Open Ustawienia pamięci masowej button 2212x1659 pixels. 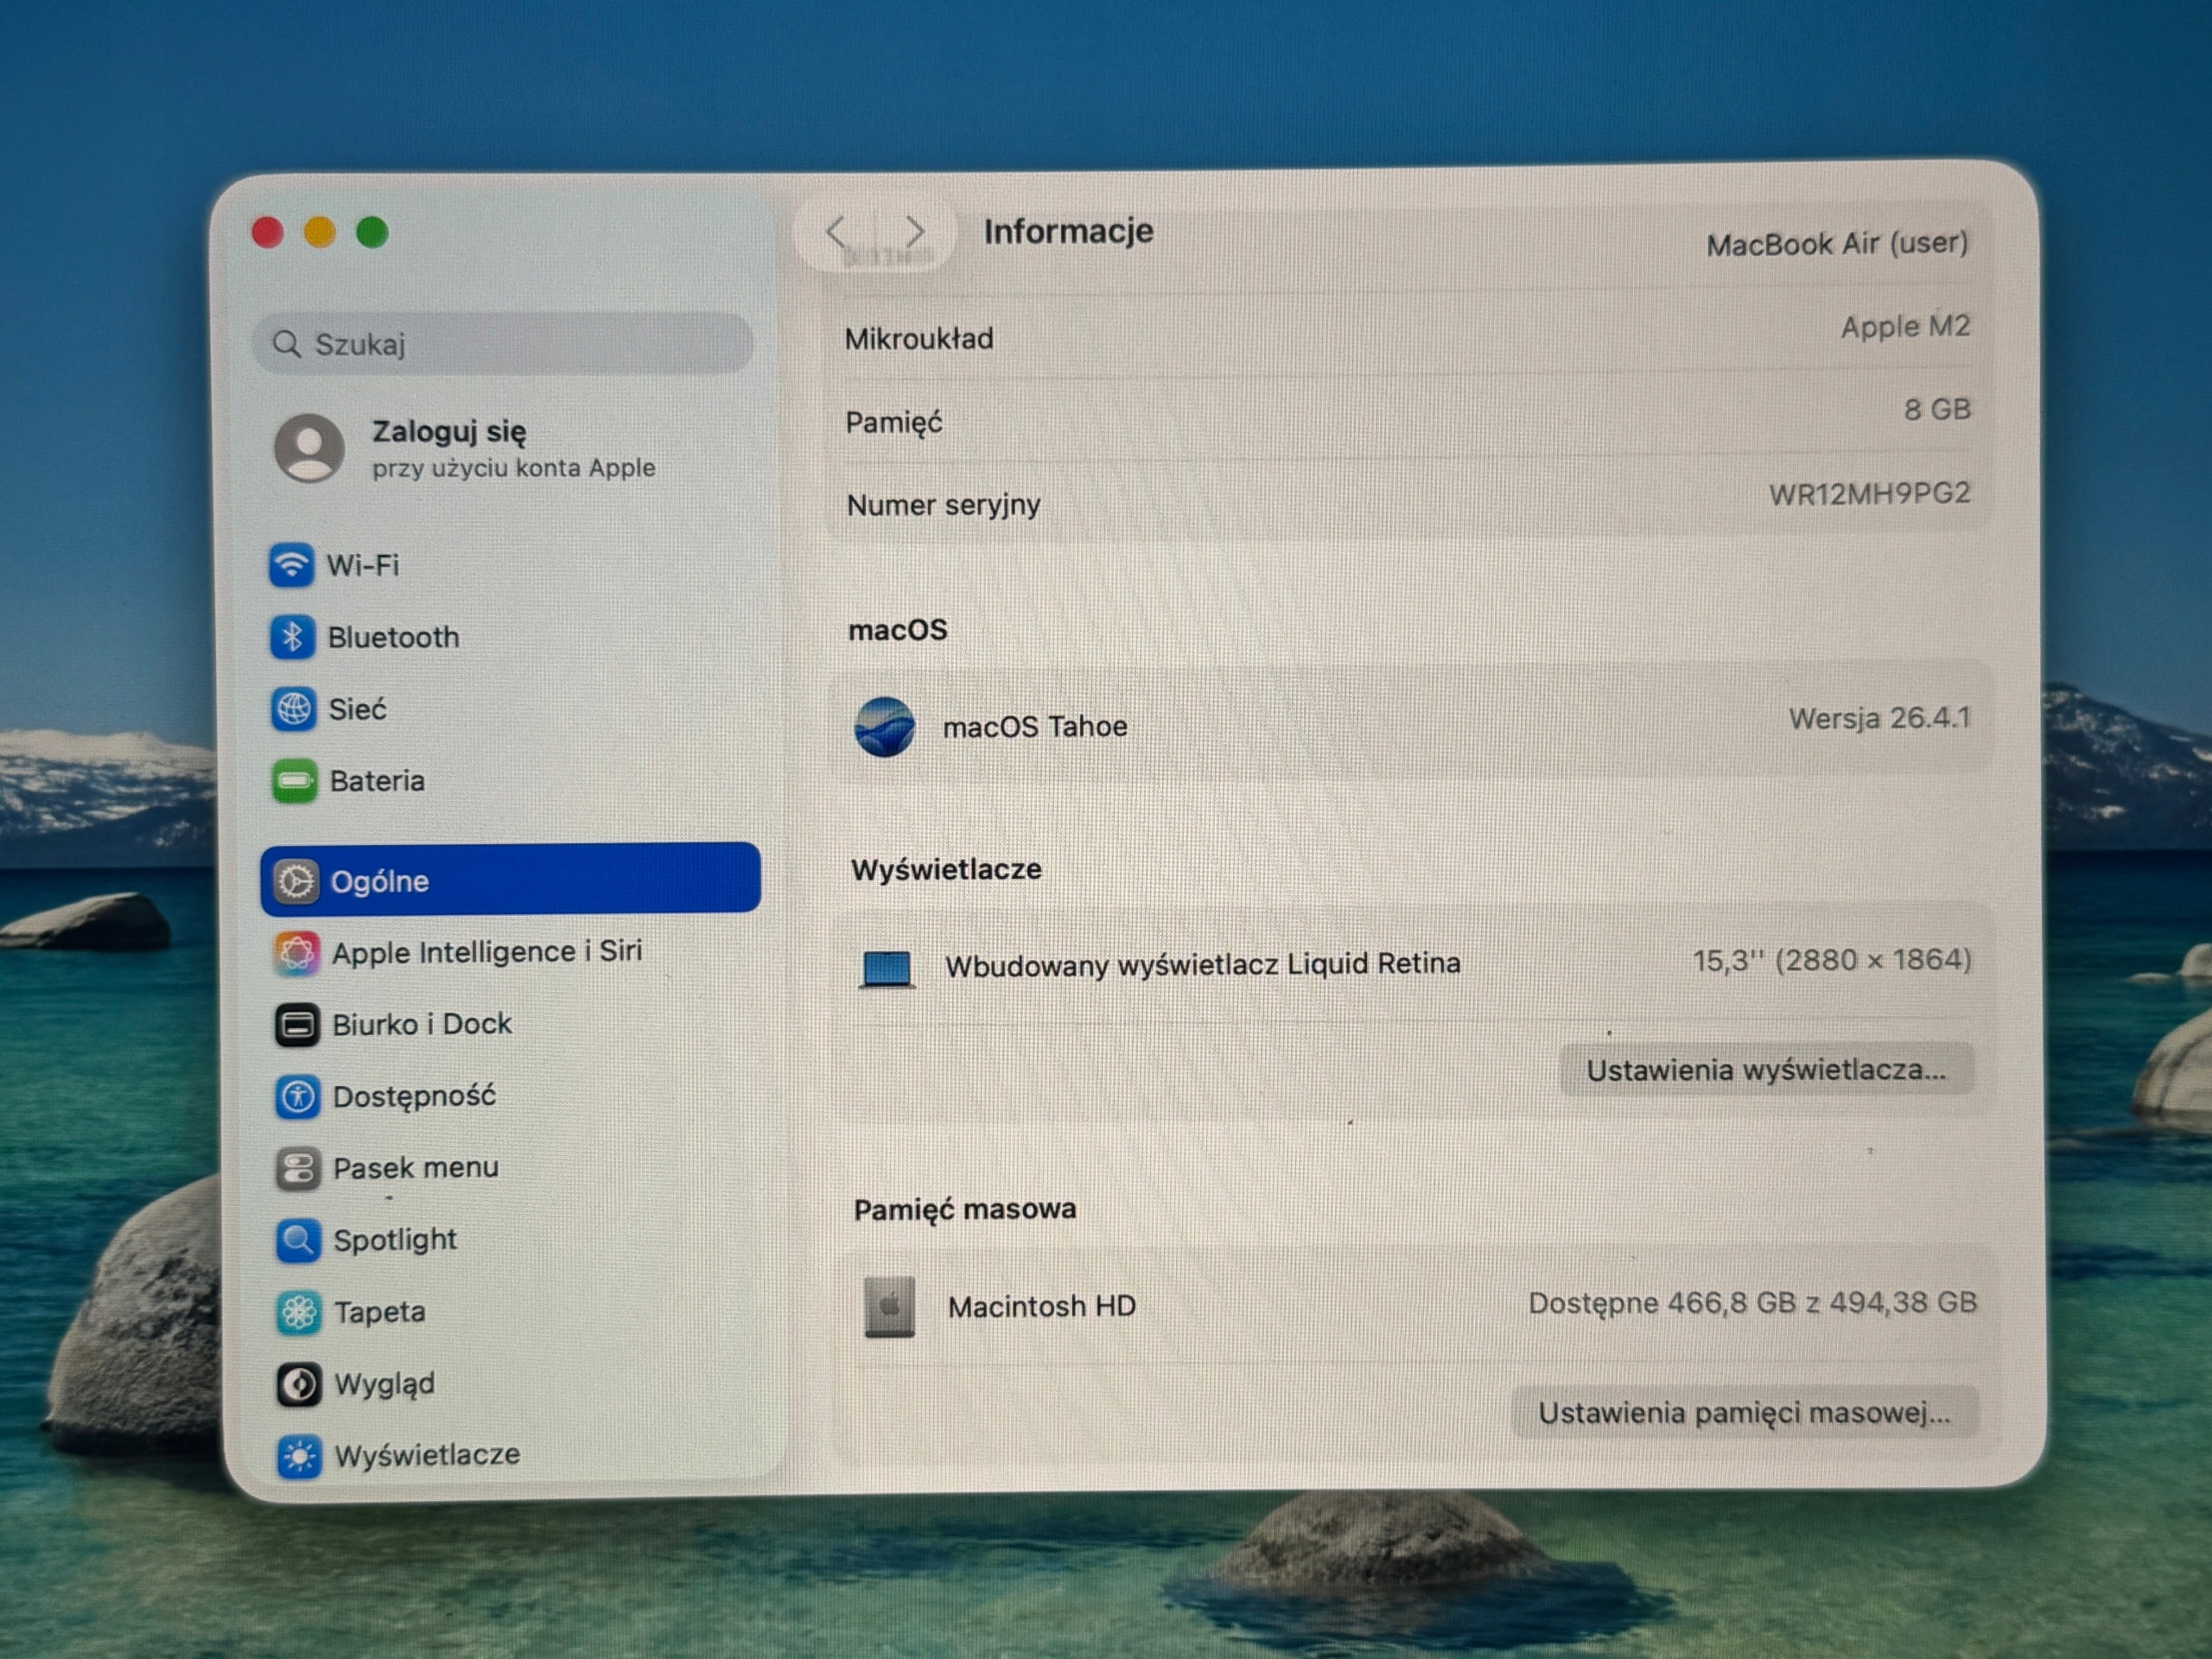tap(1745, 1413)
